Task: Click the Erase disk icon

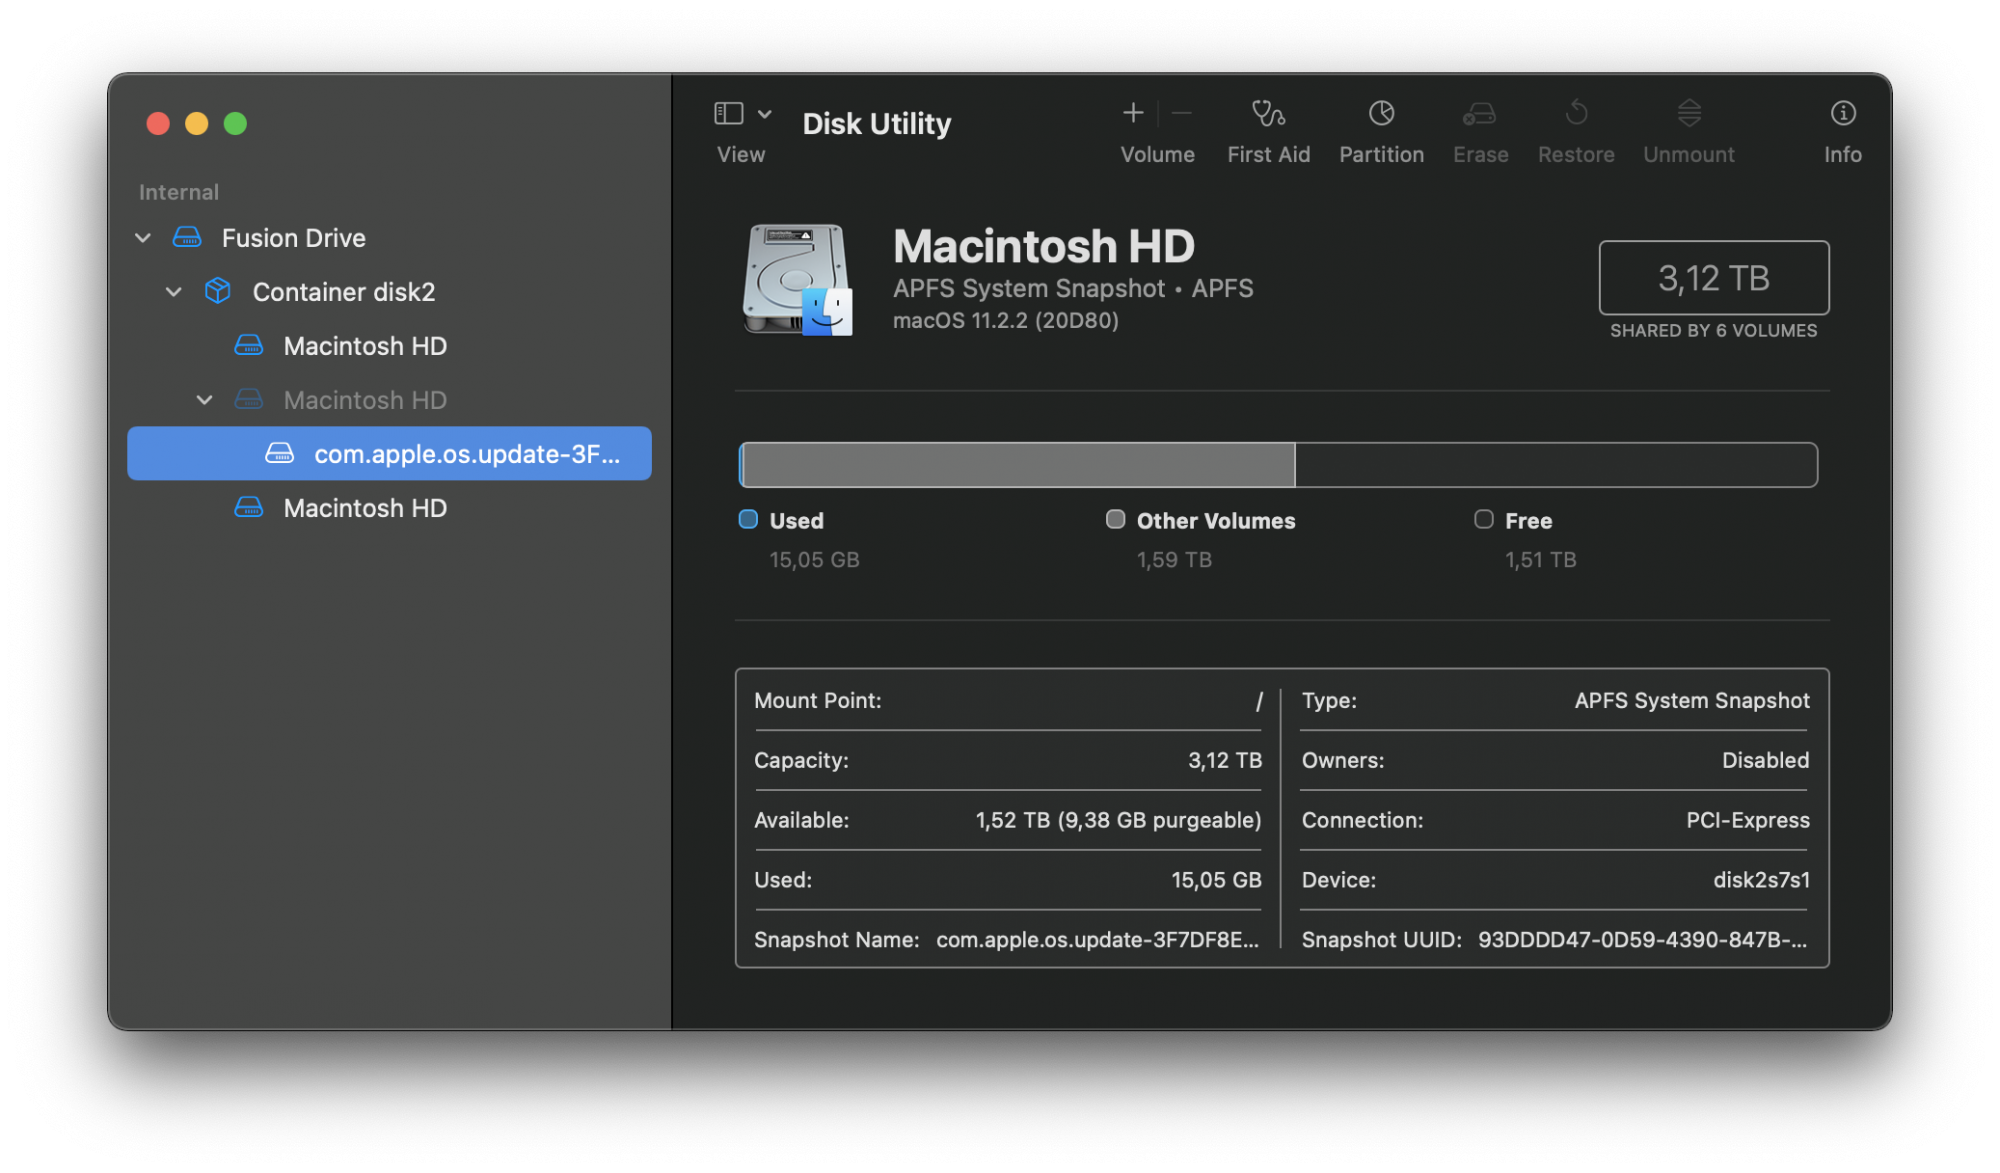Action: pos(1479,113)
